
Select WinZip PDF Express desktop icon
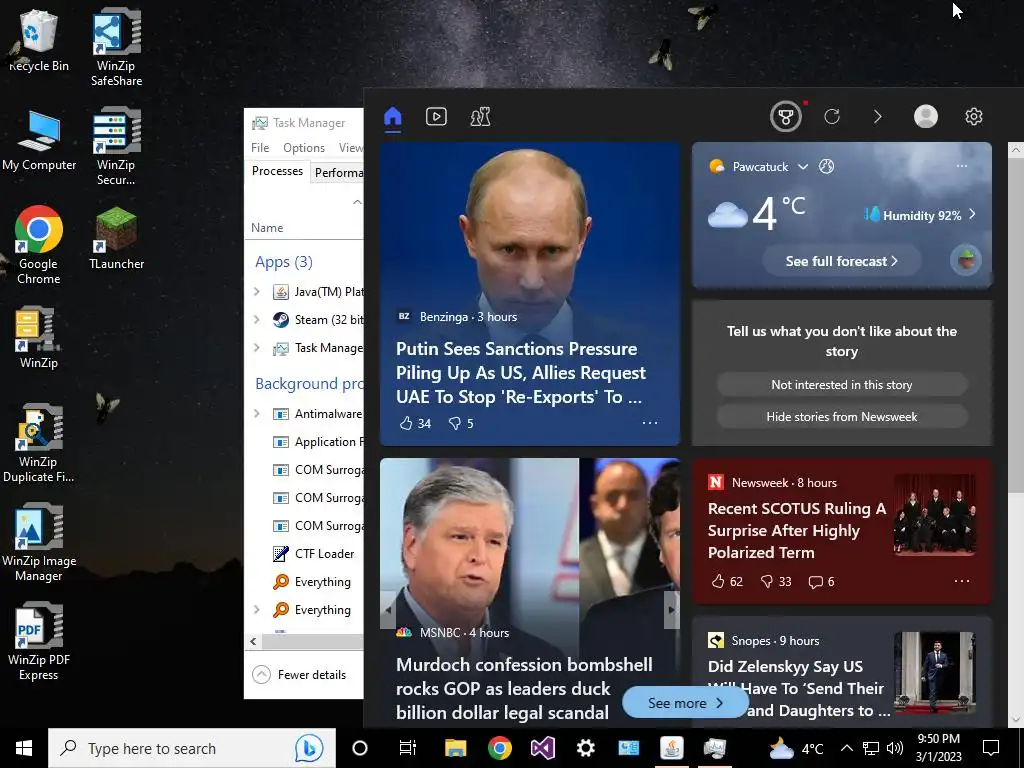click(x=39, y=642)
